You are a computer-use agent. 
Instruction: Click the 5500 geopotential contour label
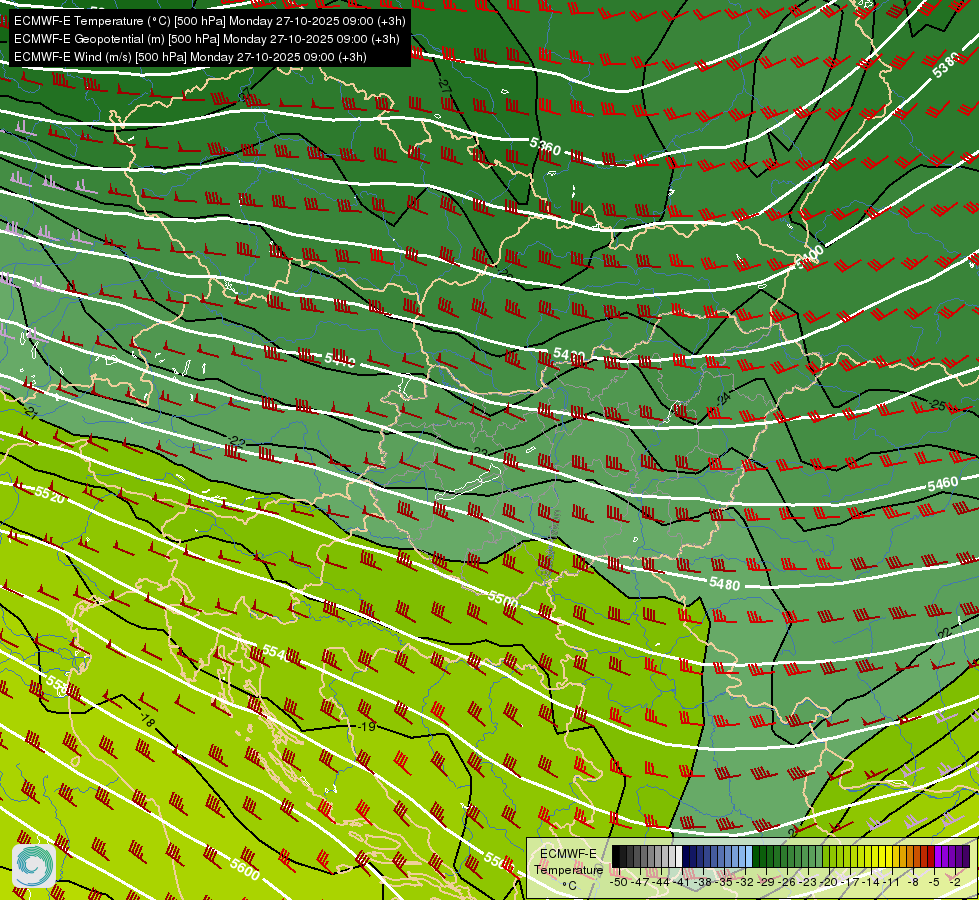tap(503, 598)
